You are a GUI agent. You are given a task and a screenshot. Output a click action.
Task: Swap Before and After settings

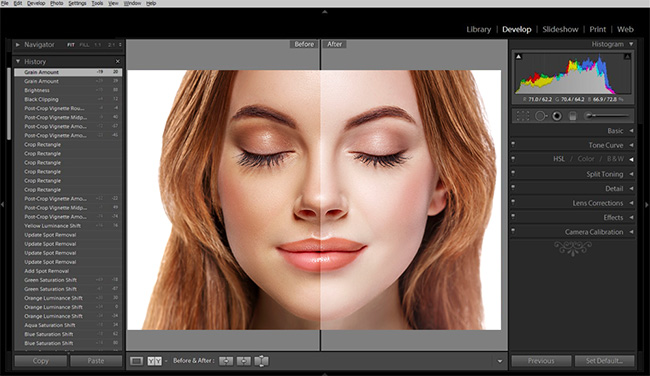[x=261, y=361]
